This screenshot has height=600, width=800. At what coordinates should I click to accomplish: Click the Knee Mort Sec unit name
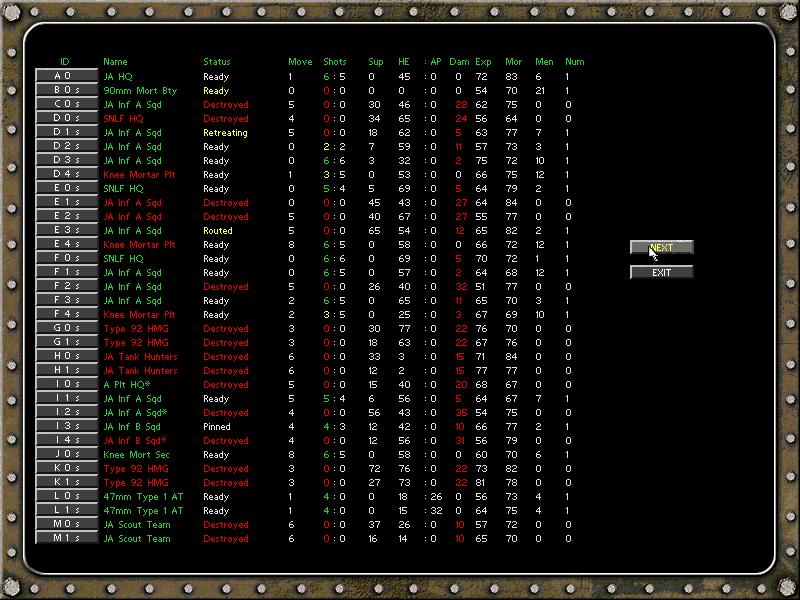[136, 455]
